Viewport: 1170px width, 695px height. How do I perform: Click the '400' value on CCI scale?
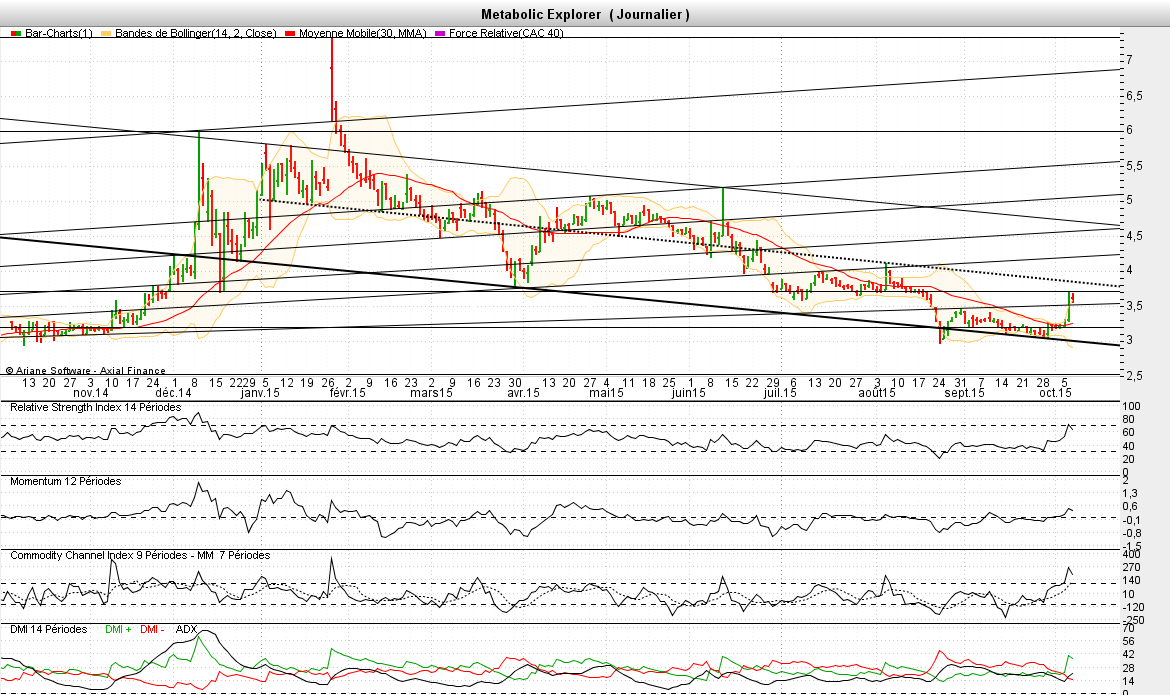point(1132,554)
